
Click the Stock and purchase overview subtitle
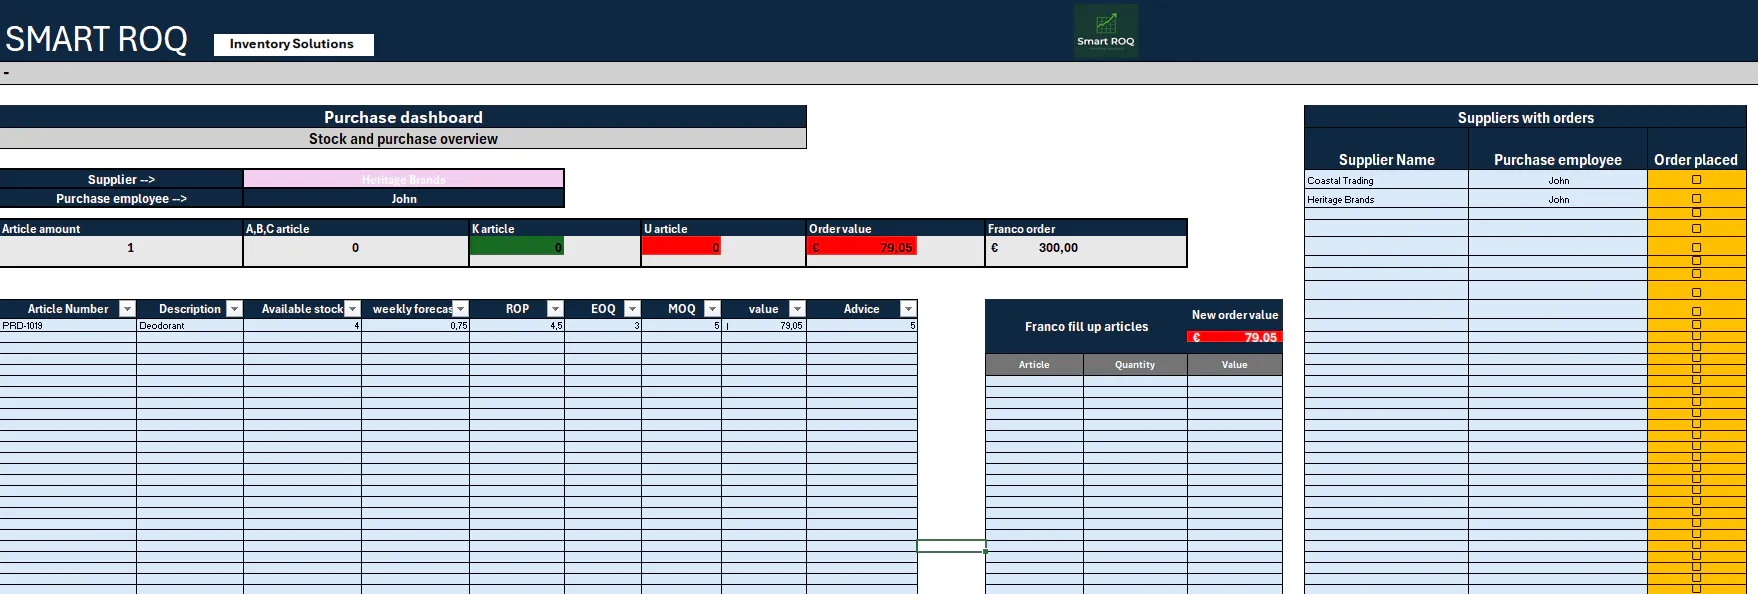pos(403,139)
